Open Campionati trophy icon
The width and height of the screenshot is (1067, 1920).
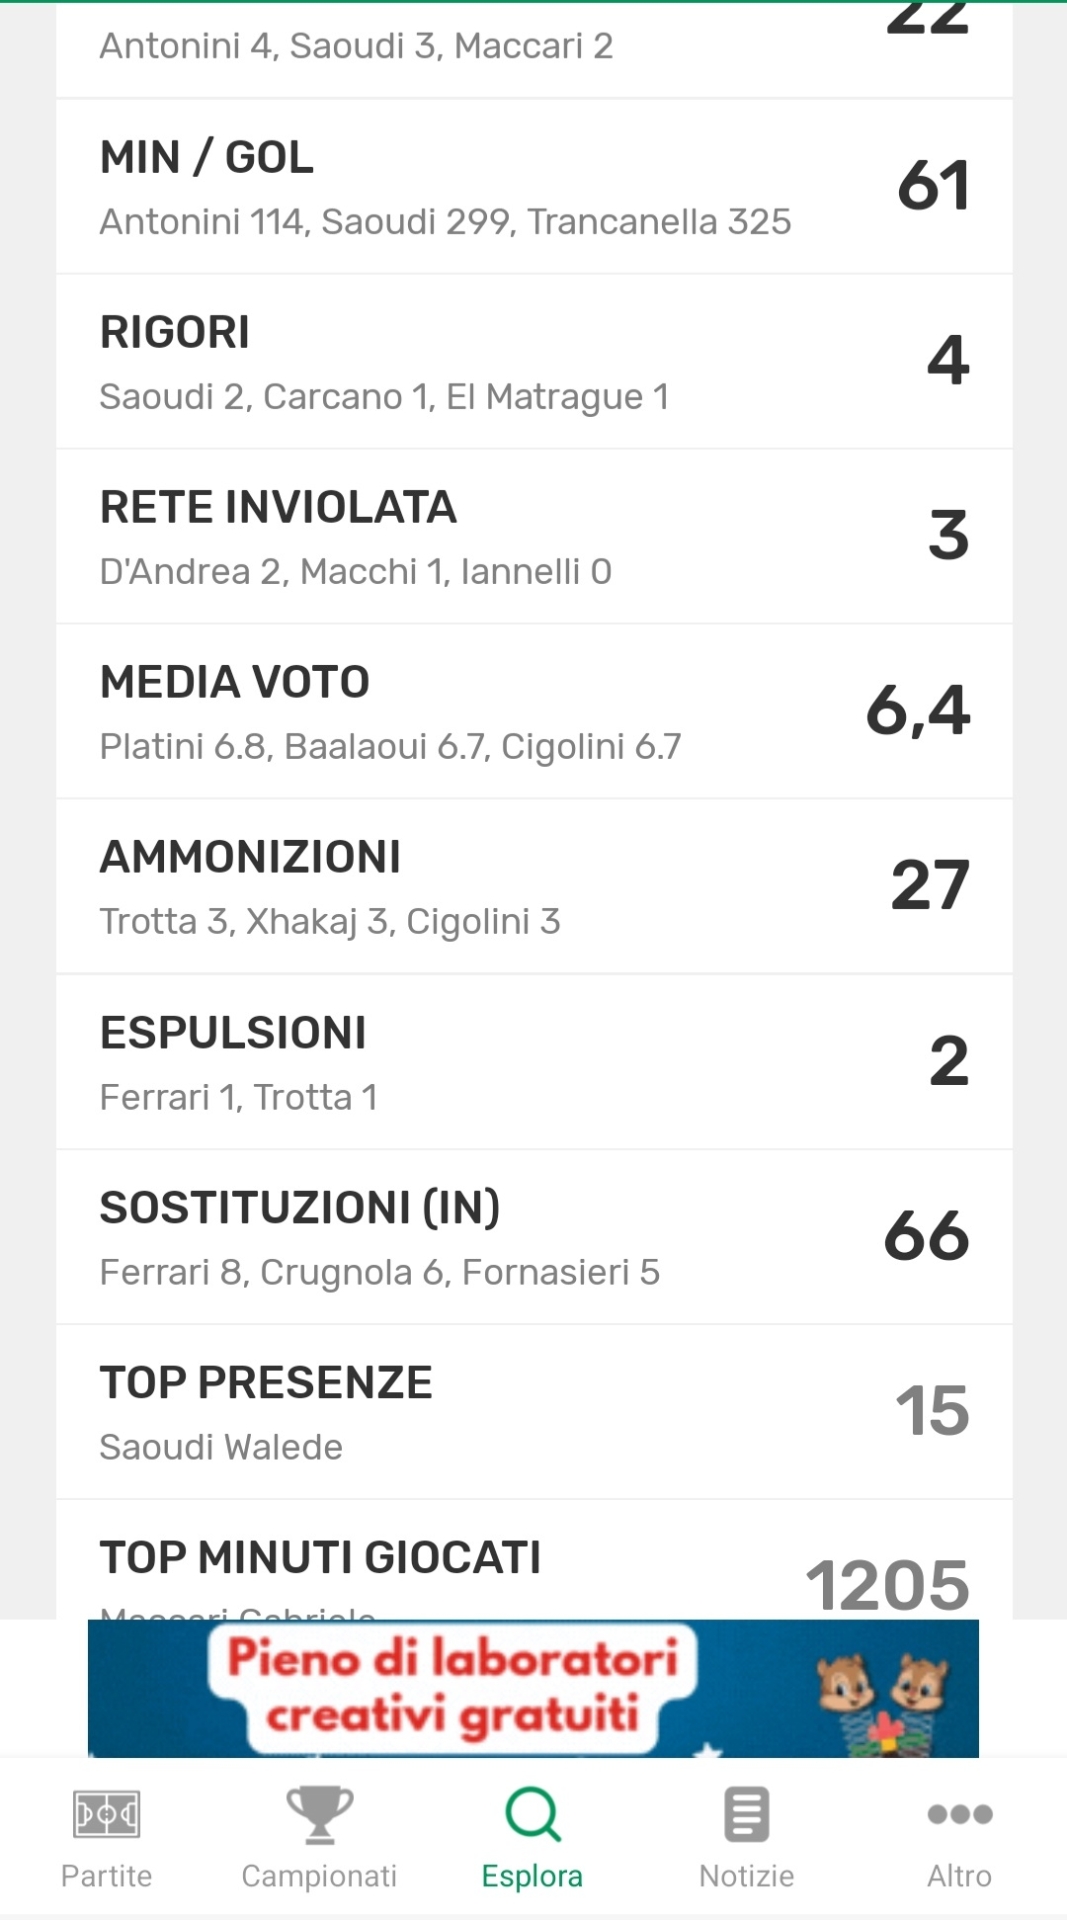319,1814
